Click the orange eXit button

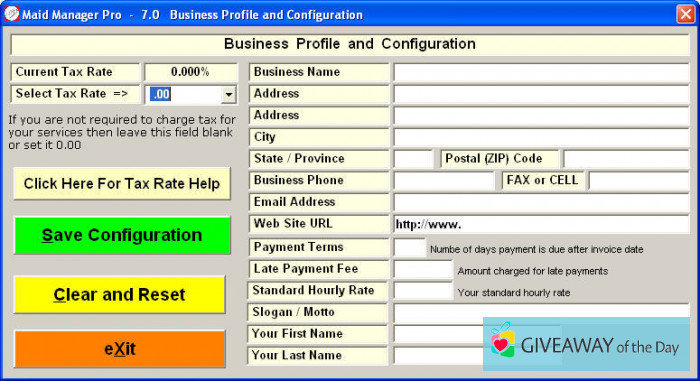coord(119,349)
